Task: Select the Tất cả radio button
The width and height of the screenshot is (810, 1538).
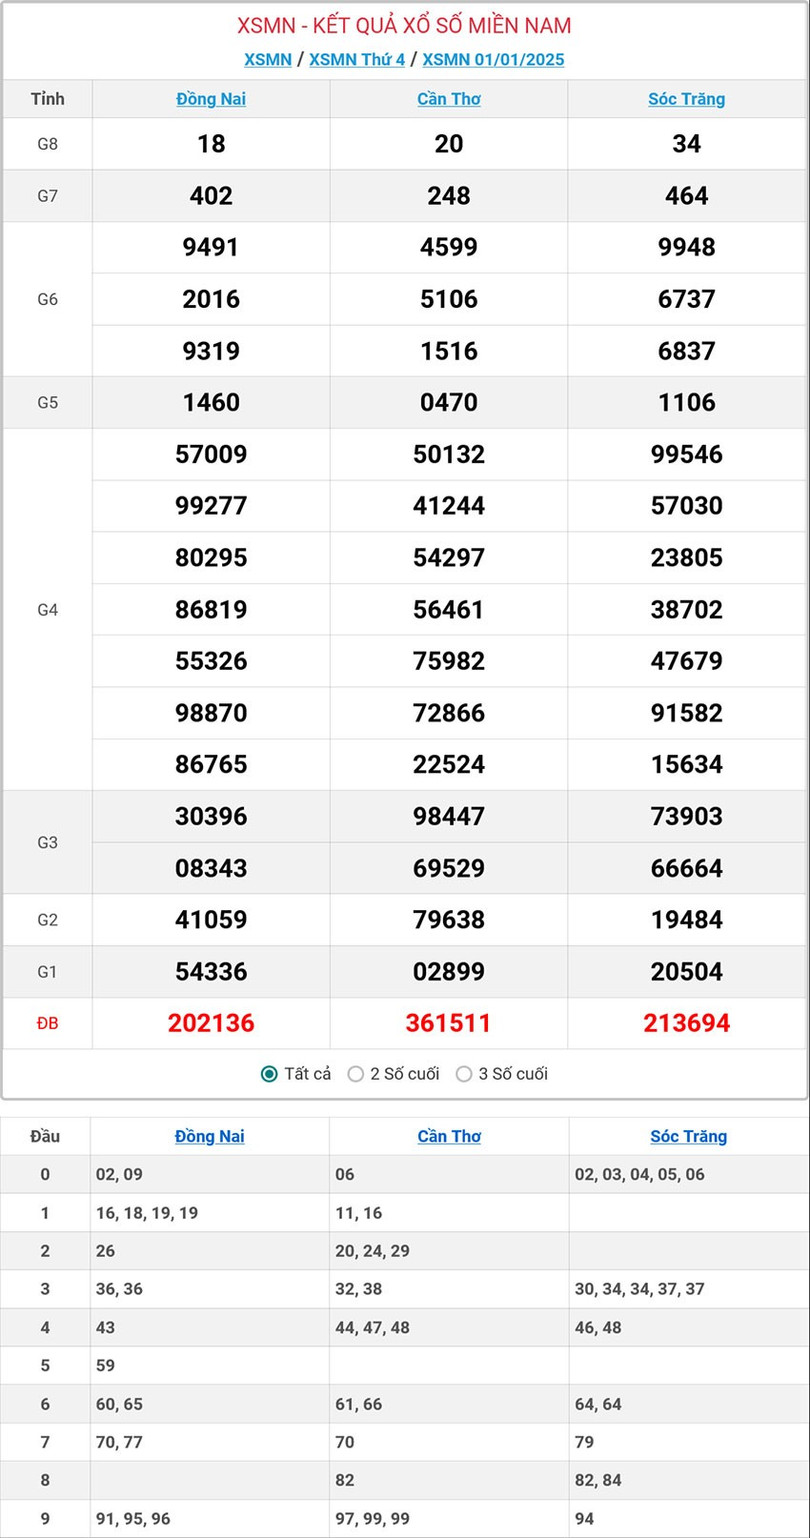Action: [x=269, y=1074]
